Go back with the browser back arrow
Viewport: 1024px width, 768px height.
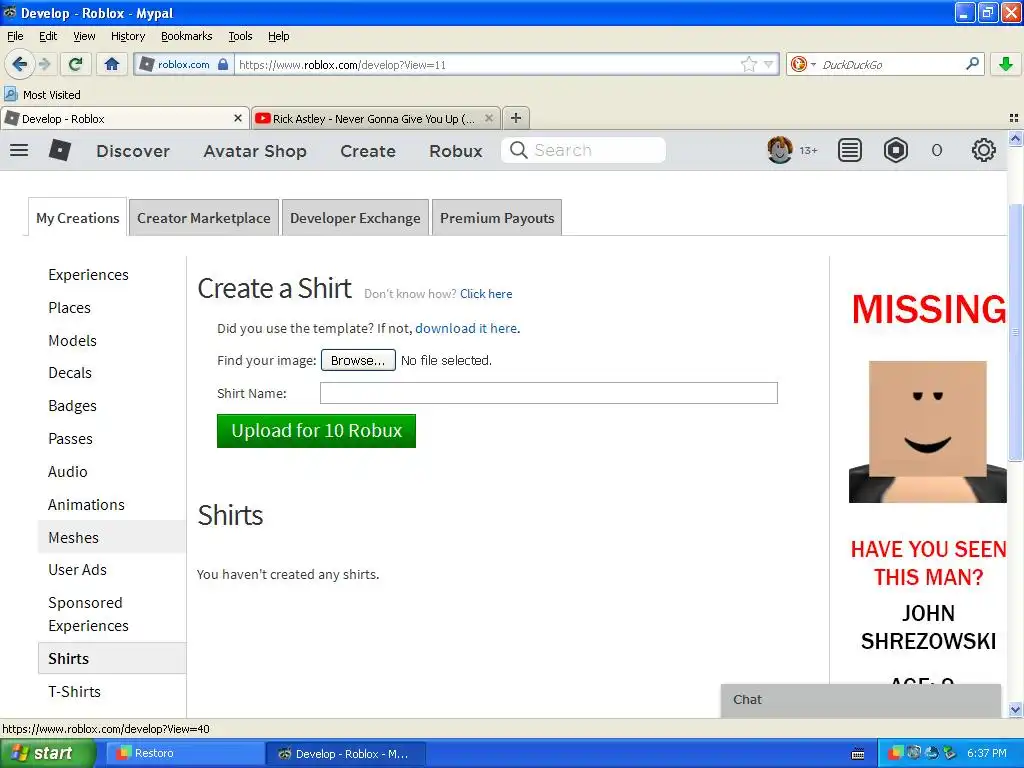(x=19, y=64)
